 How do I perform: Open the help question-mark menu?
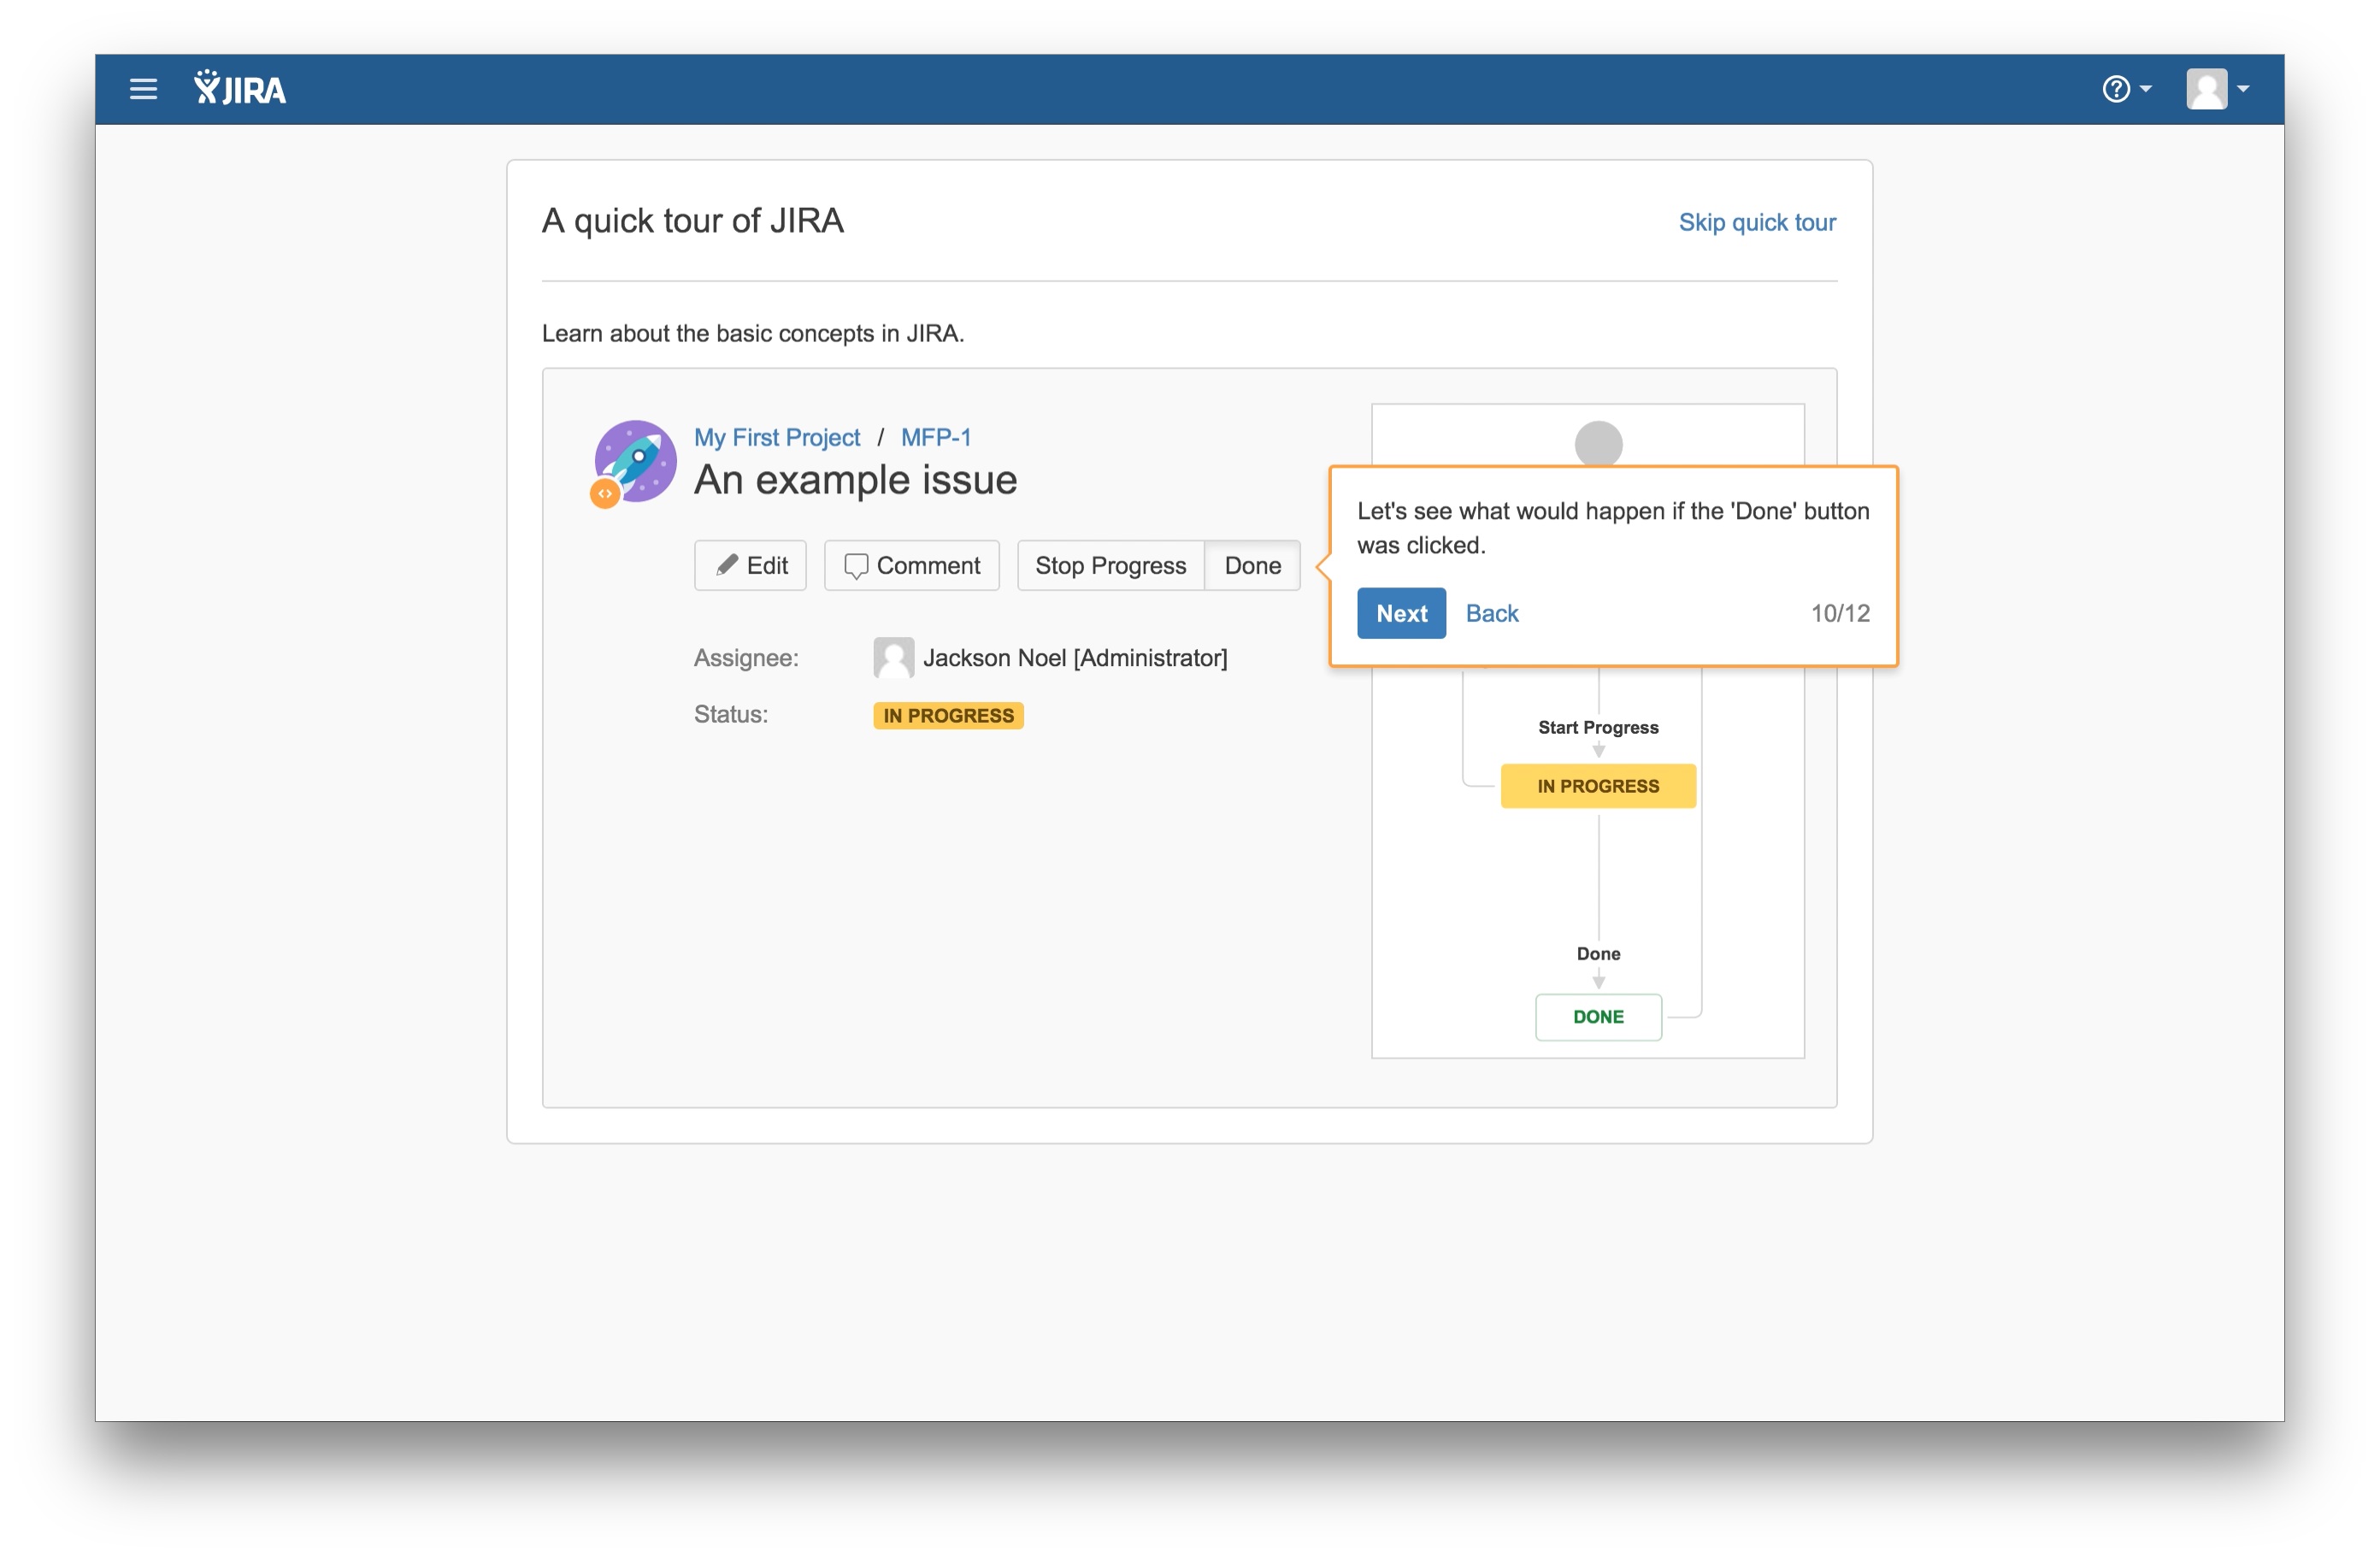[x=2126, y=89]
